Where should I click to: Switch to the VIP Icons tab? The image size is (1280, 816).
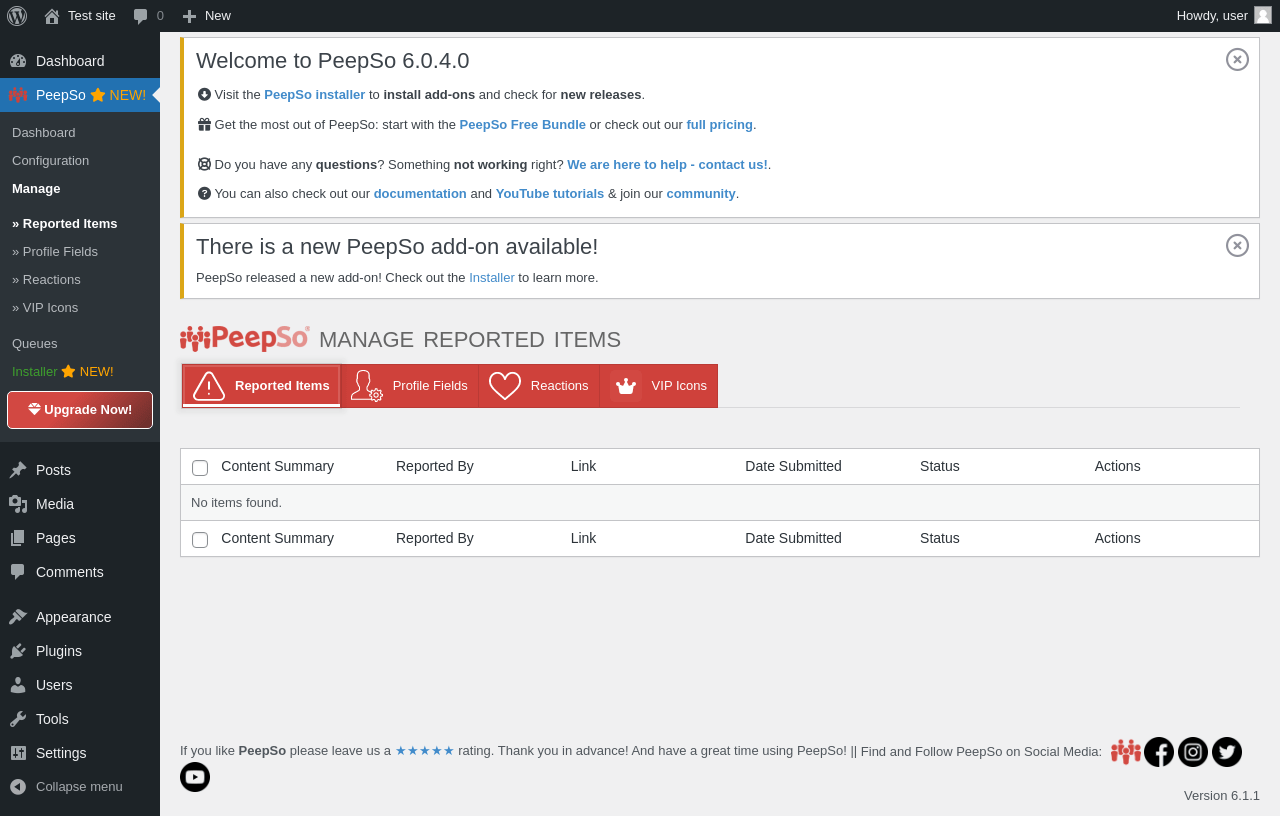[x=659, y=386]
